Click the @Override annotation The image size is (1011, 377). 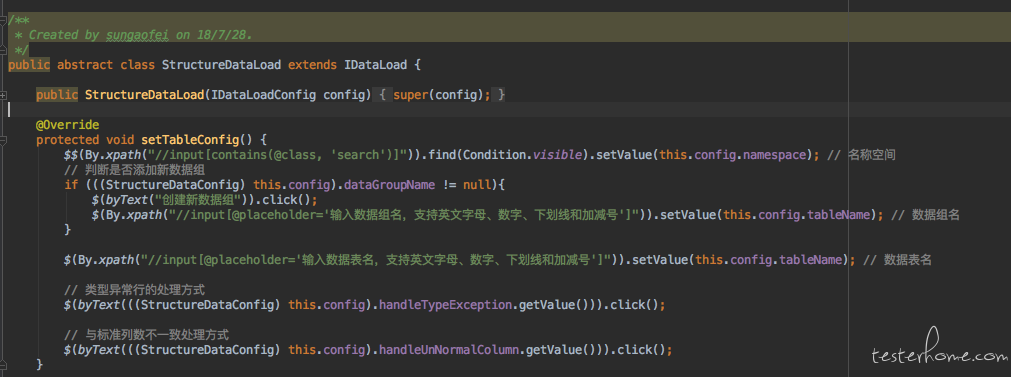[68, 124]
